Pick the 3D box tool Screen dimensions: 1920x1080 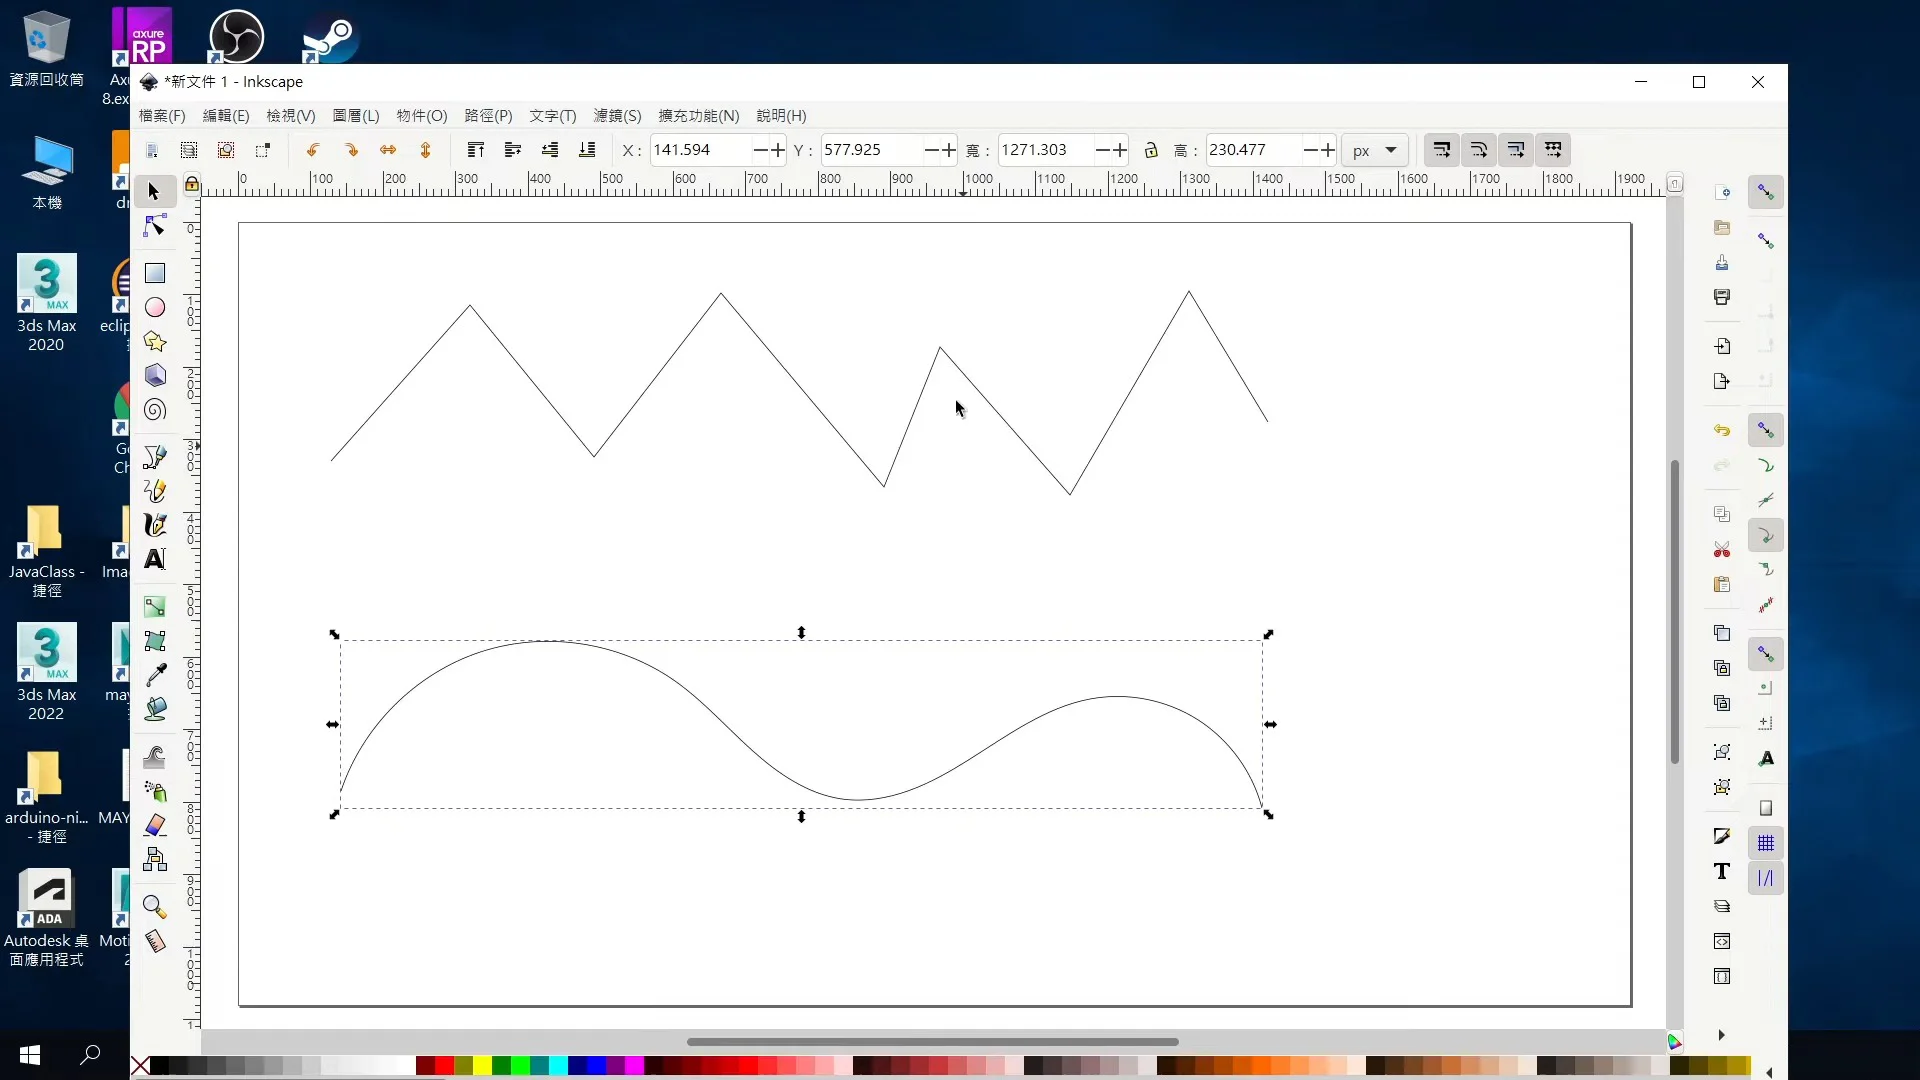(x=154, y=376)
